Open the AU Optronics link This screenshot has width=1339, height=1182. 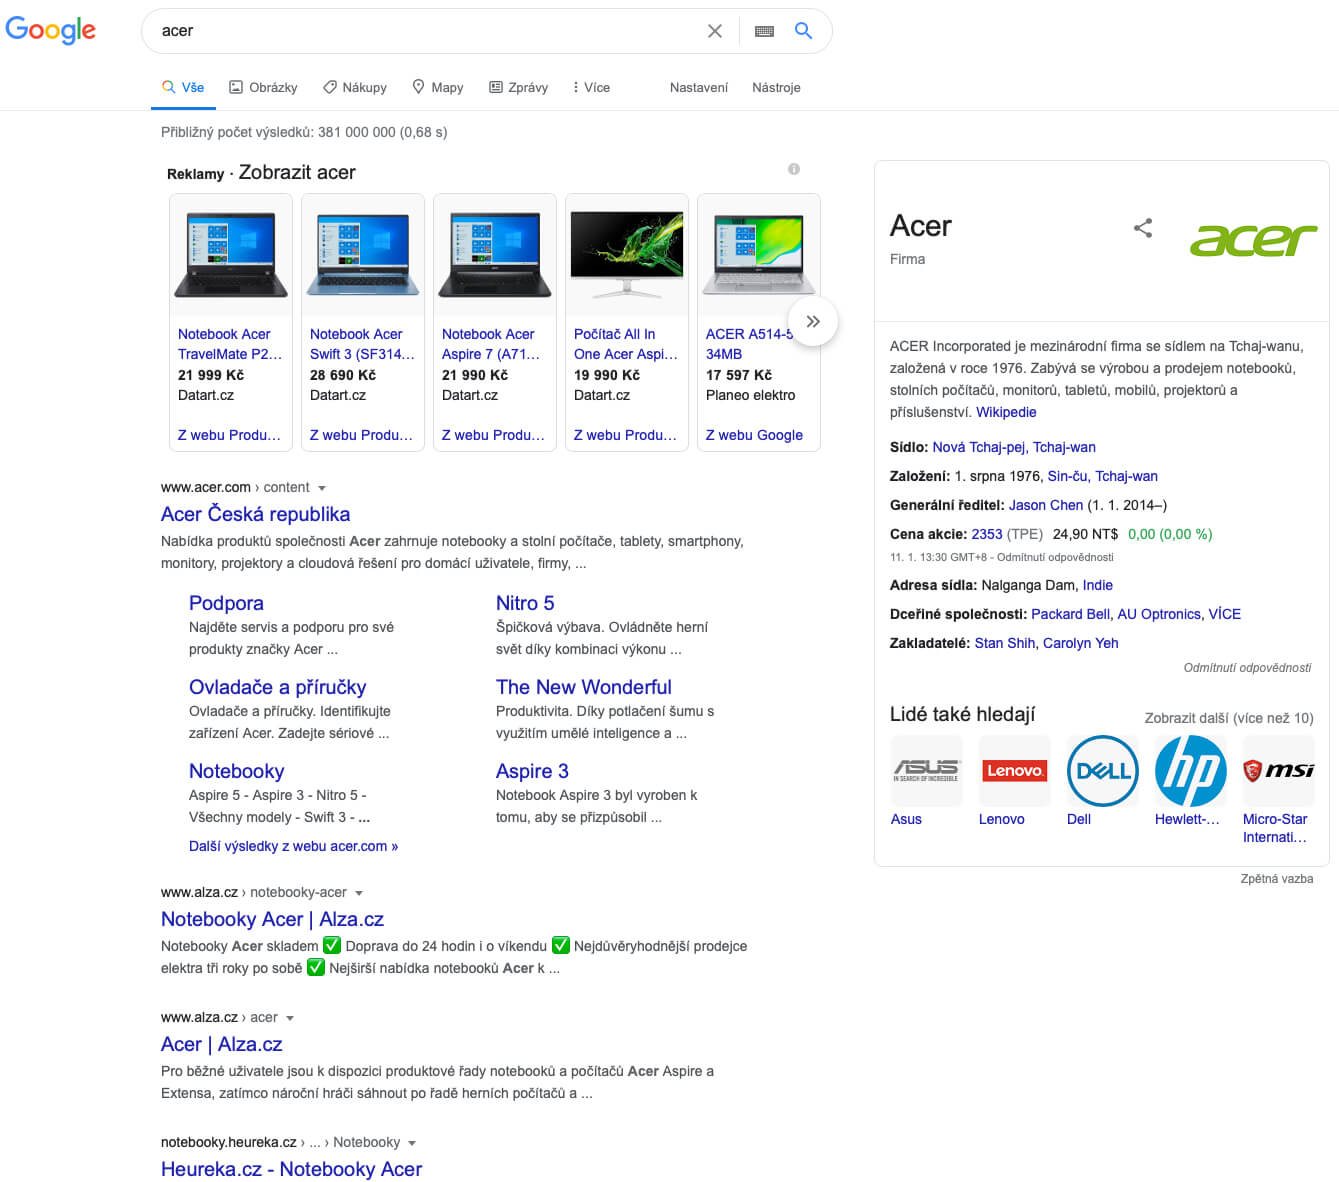tap(1159, 614)
